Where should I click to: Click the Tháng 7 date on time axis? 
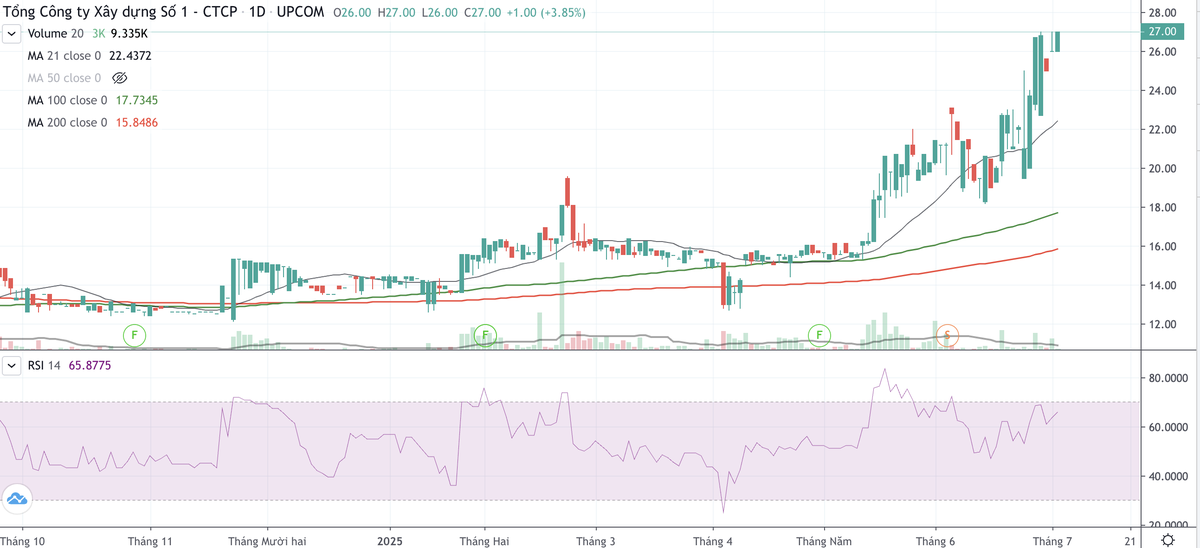1052,541
